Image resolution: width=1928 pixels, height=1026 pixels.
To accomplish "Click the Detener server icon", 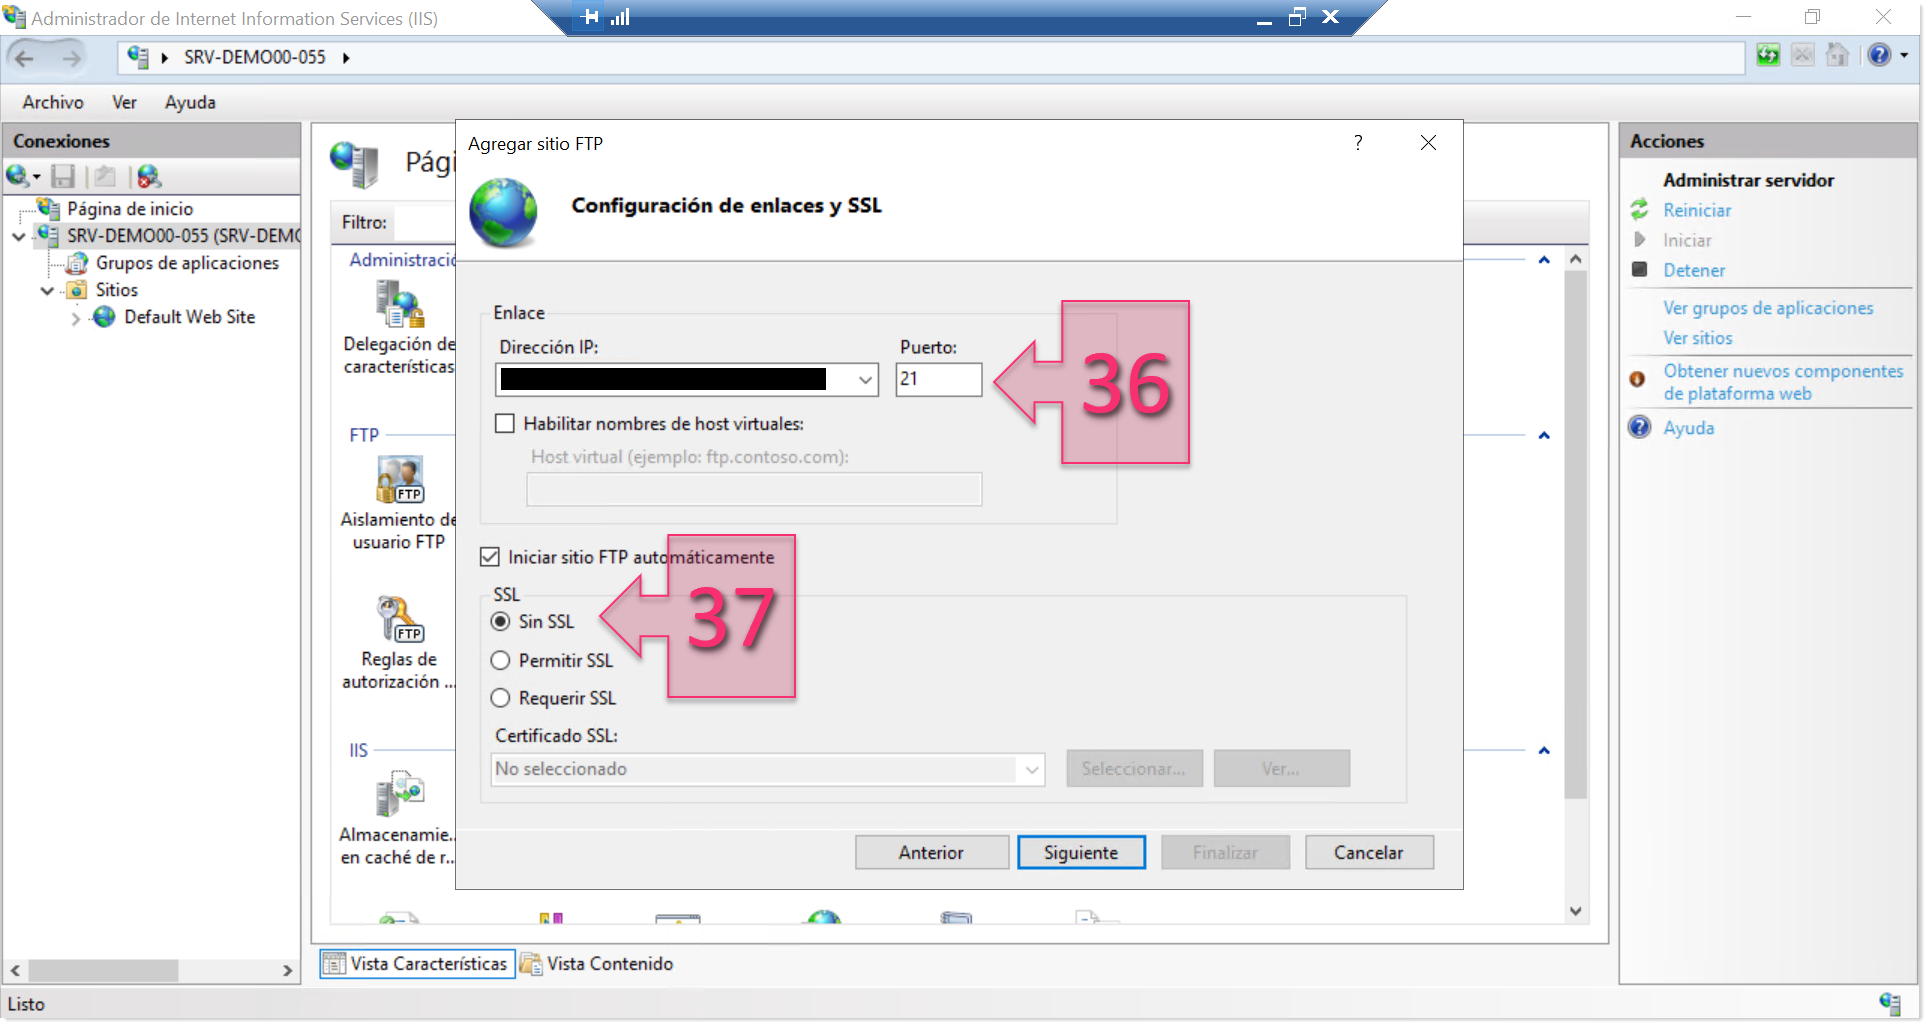I will coord(1640,270).
